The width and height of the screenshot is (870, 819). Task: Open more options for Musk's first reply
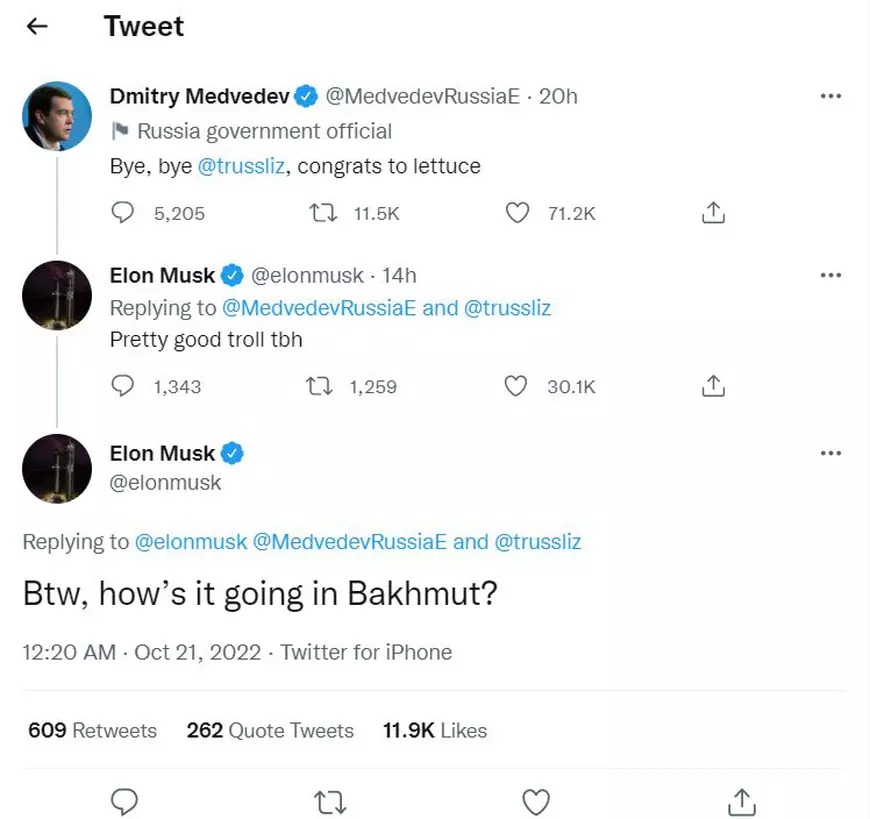pyautogui.click(x=831, y=274)
